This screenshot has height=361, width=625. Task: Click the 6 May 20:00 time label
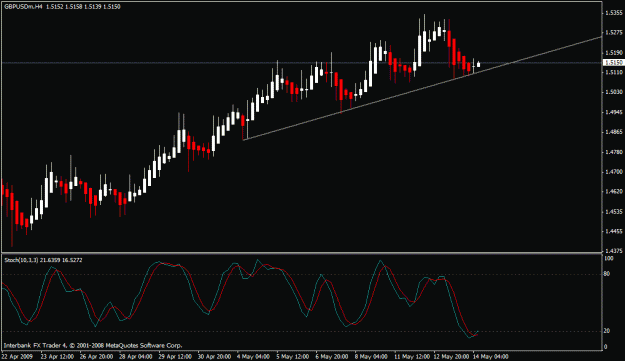coord(332,356)
